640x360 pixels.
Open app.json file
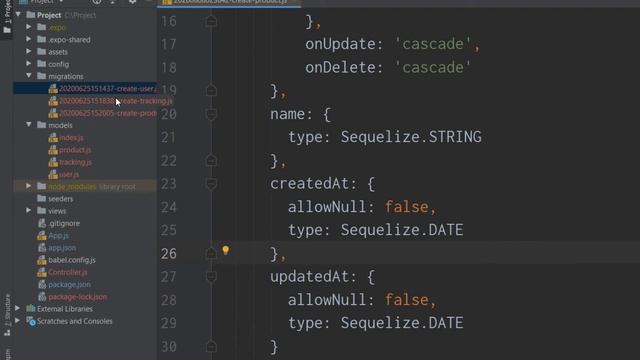point(62,248)
